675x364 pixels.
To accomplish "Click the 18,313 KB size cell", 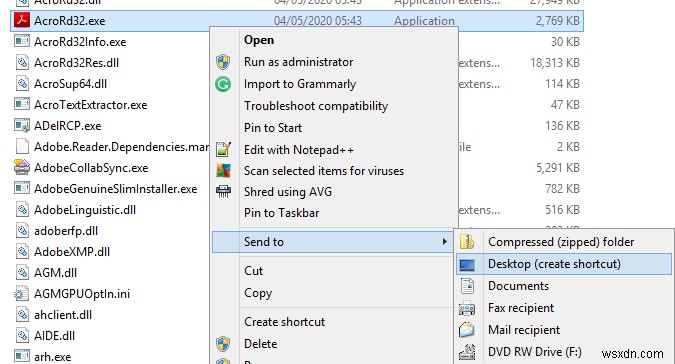I will pyautogui.click(x=555, y=63).
